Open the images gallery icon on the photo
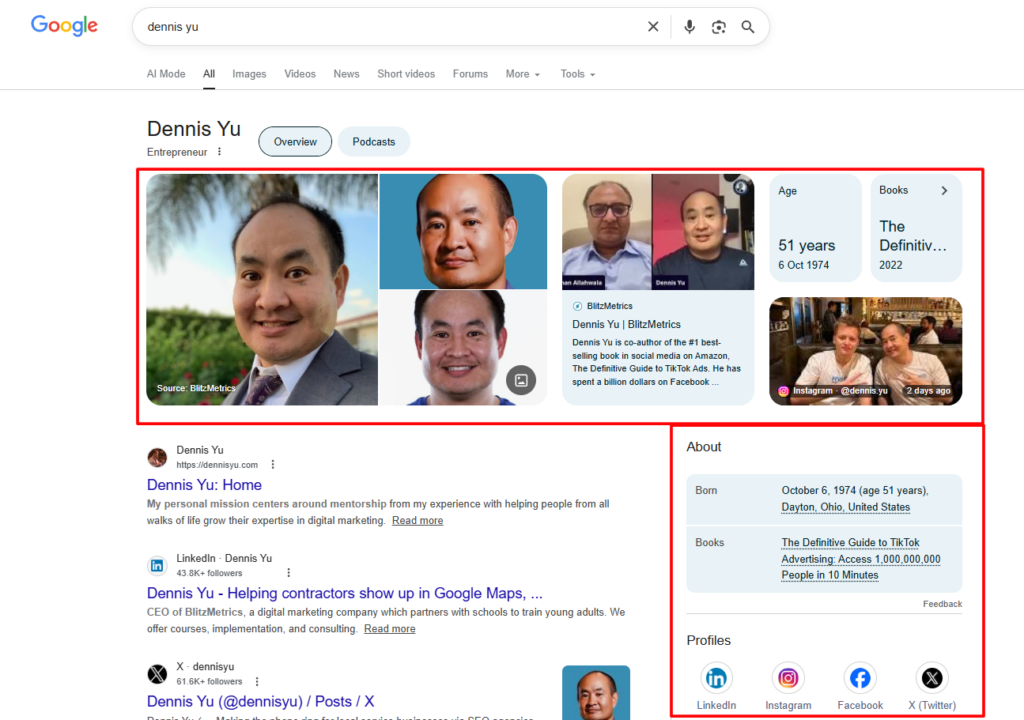 click(x=521, y=380)
